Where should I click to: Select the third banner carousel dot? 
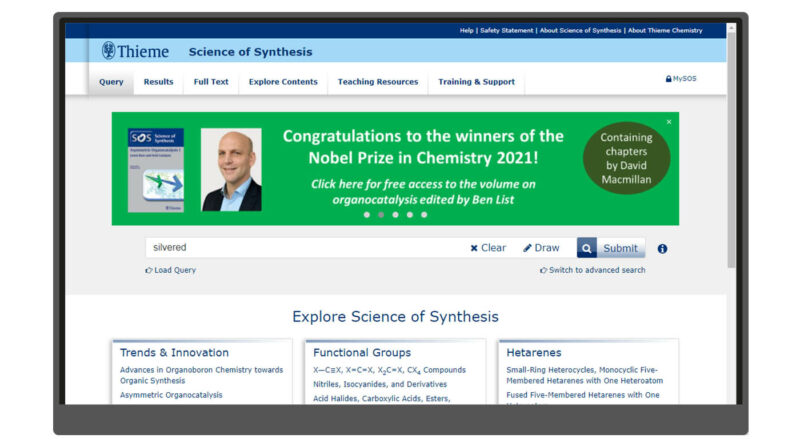(x=395, y=215)
